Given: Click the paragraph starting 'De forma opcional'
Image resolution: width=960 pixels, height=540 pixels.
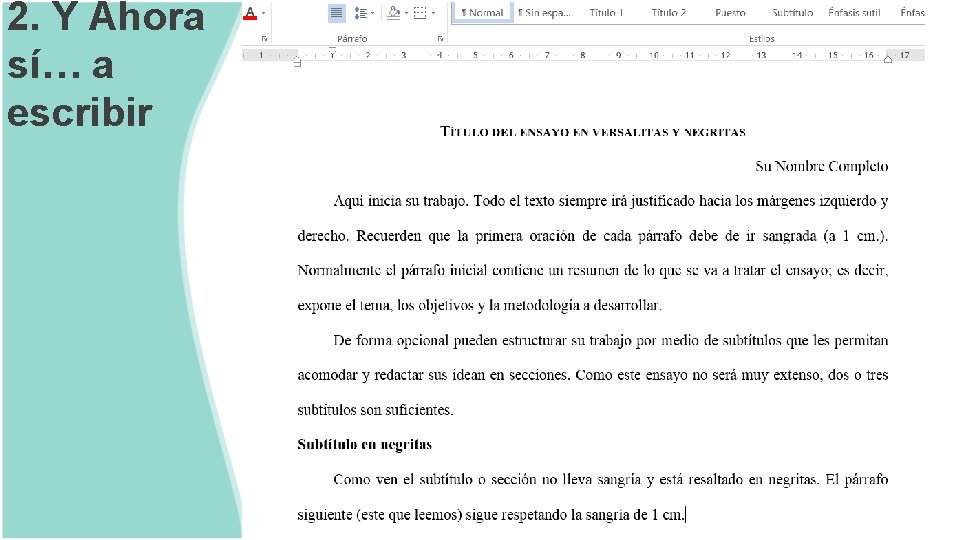Looking at the screenshot, I should tap(593, 375).
